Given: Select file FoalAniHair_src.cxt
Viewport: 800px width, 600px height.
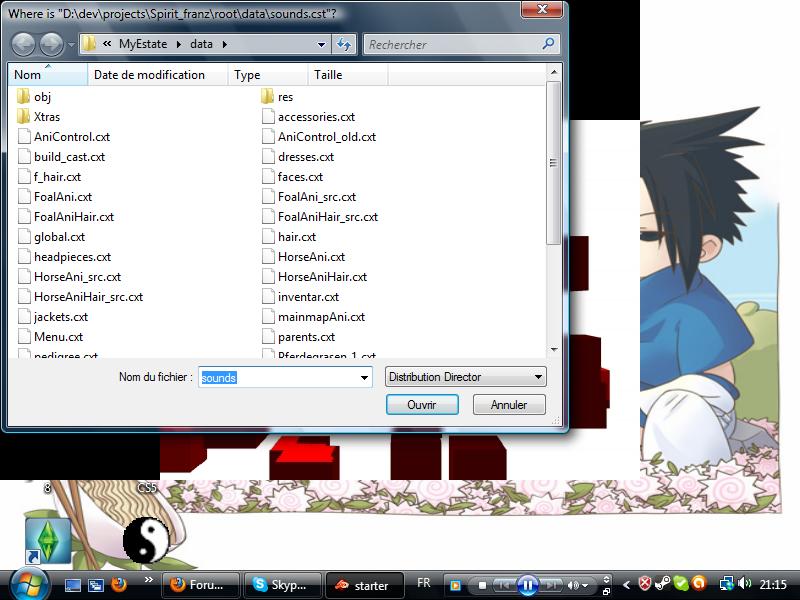Looking at the screenshot, I should point(320,217).
